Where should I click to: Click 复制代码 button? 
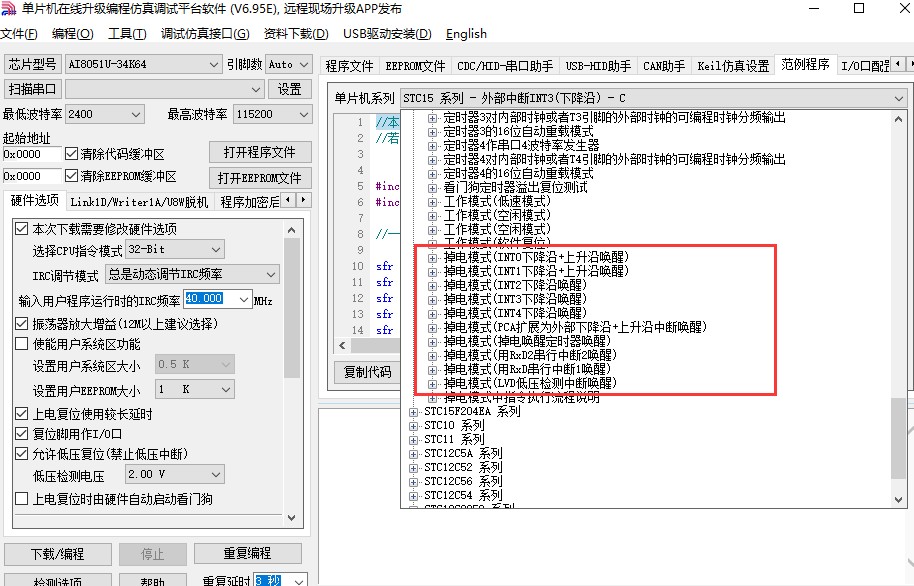pos(367,372)
